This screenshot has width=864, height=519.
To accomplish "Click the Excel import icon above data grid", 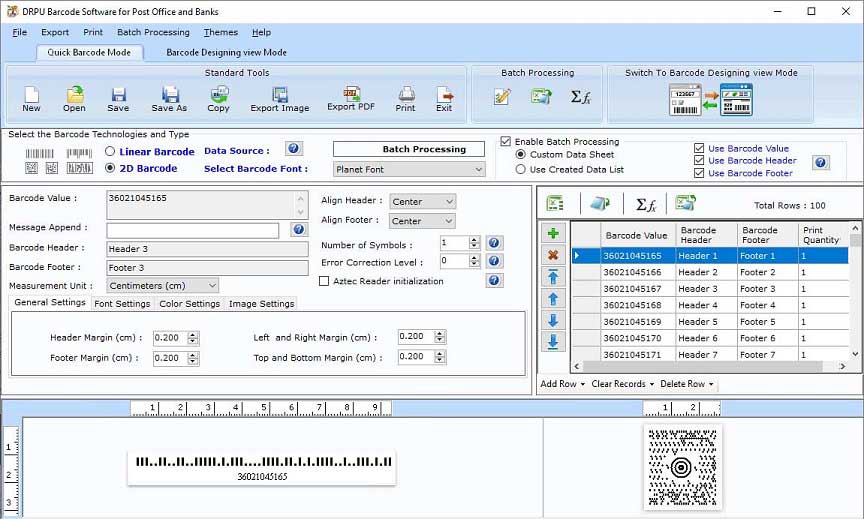I will [555, 204].
